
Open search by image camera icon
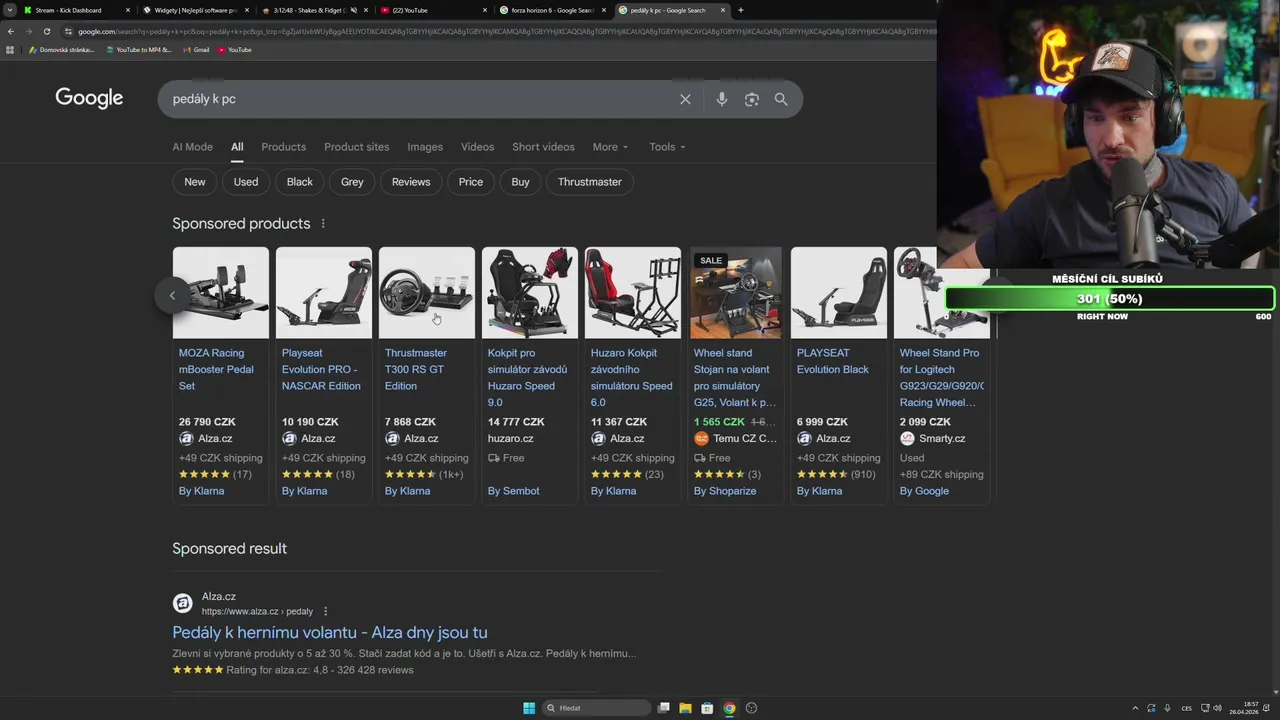pyautogui.click(x=751, y=99)
